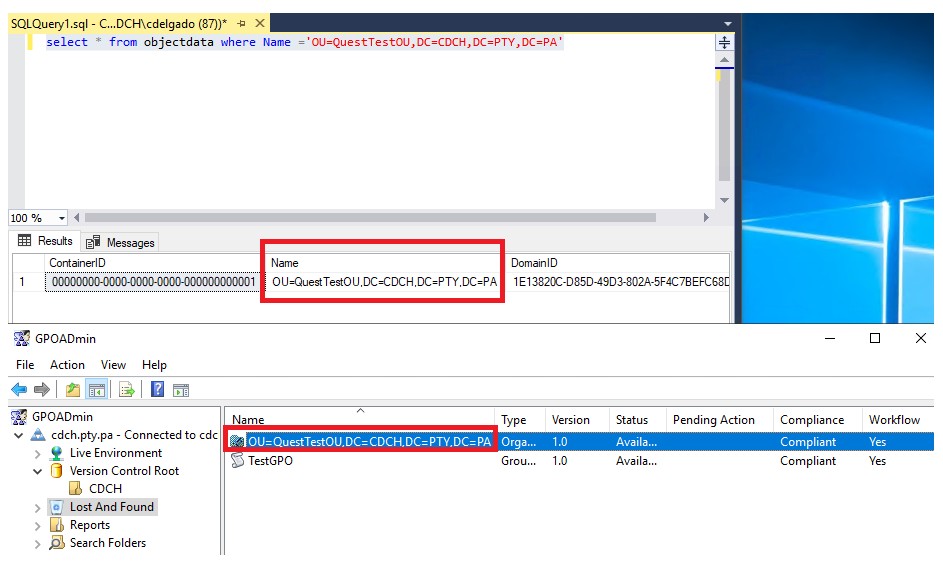
Task: Click the horizontal scroll-right arrow in SQL editor
Action: (x=706, y=217)
